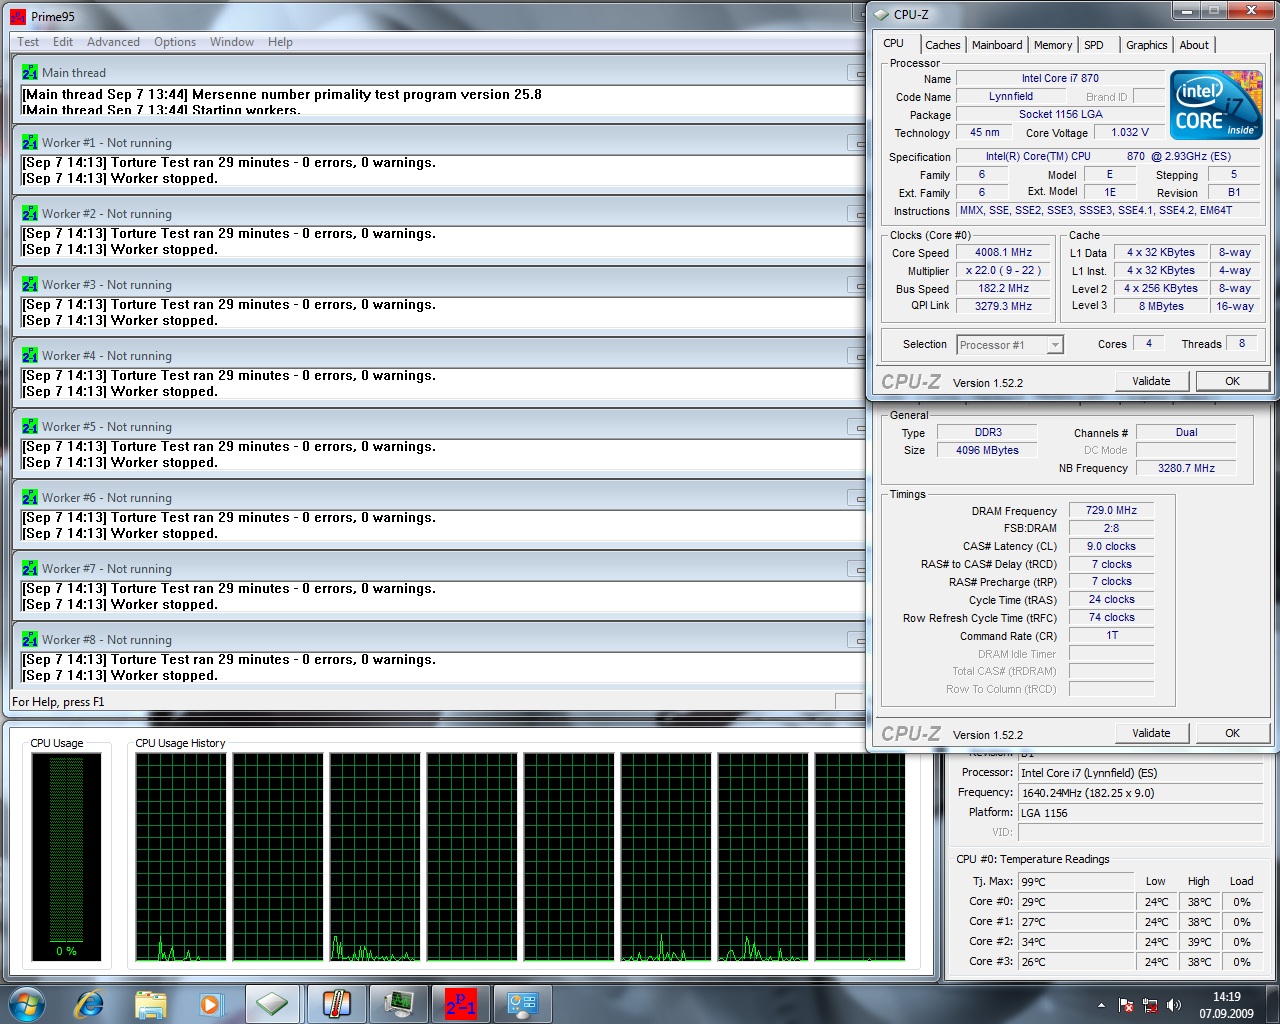Viewport: 1280px width, 1024px height.
Task: Open the volume speaker tray icon
Action: 1174,1005
